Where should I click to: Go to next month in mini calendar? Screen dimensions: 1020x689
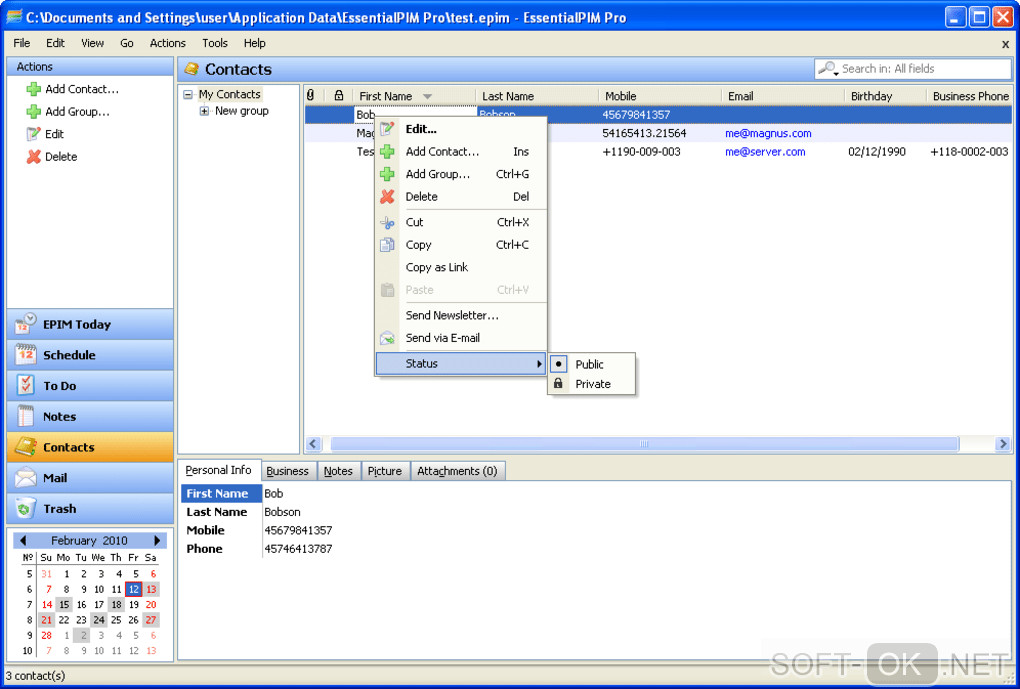click(157, 540)
